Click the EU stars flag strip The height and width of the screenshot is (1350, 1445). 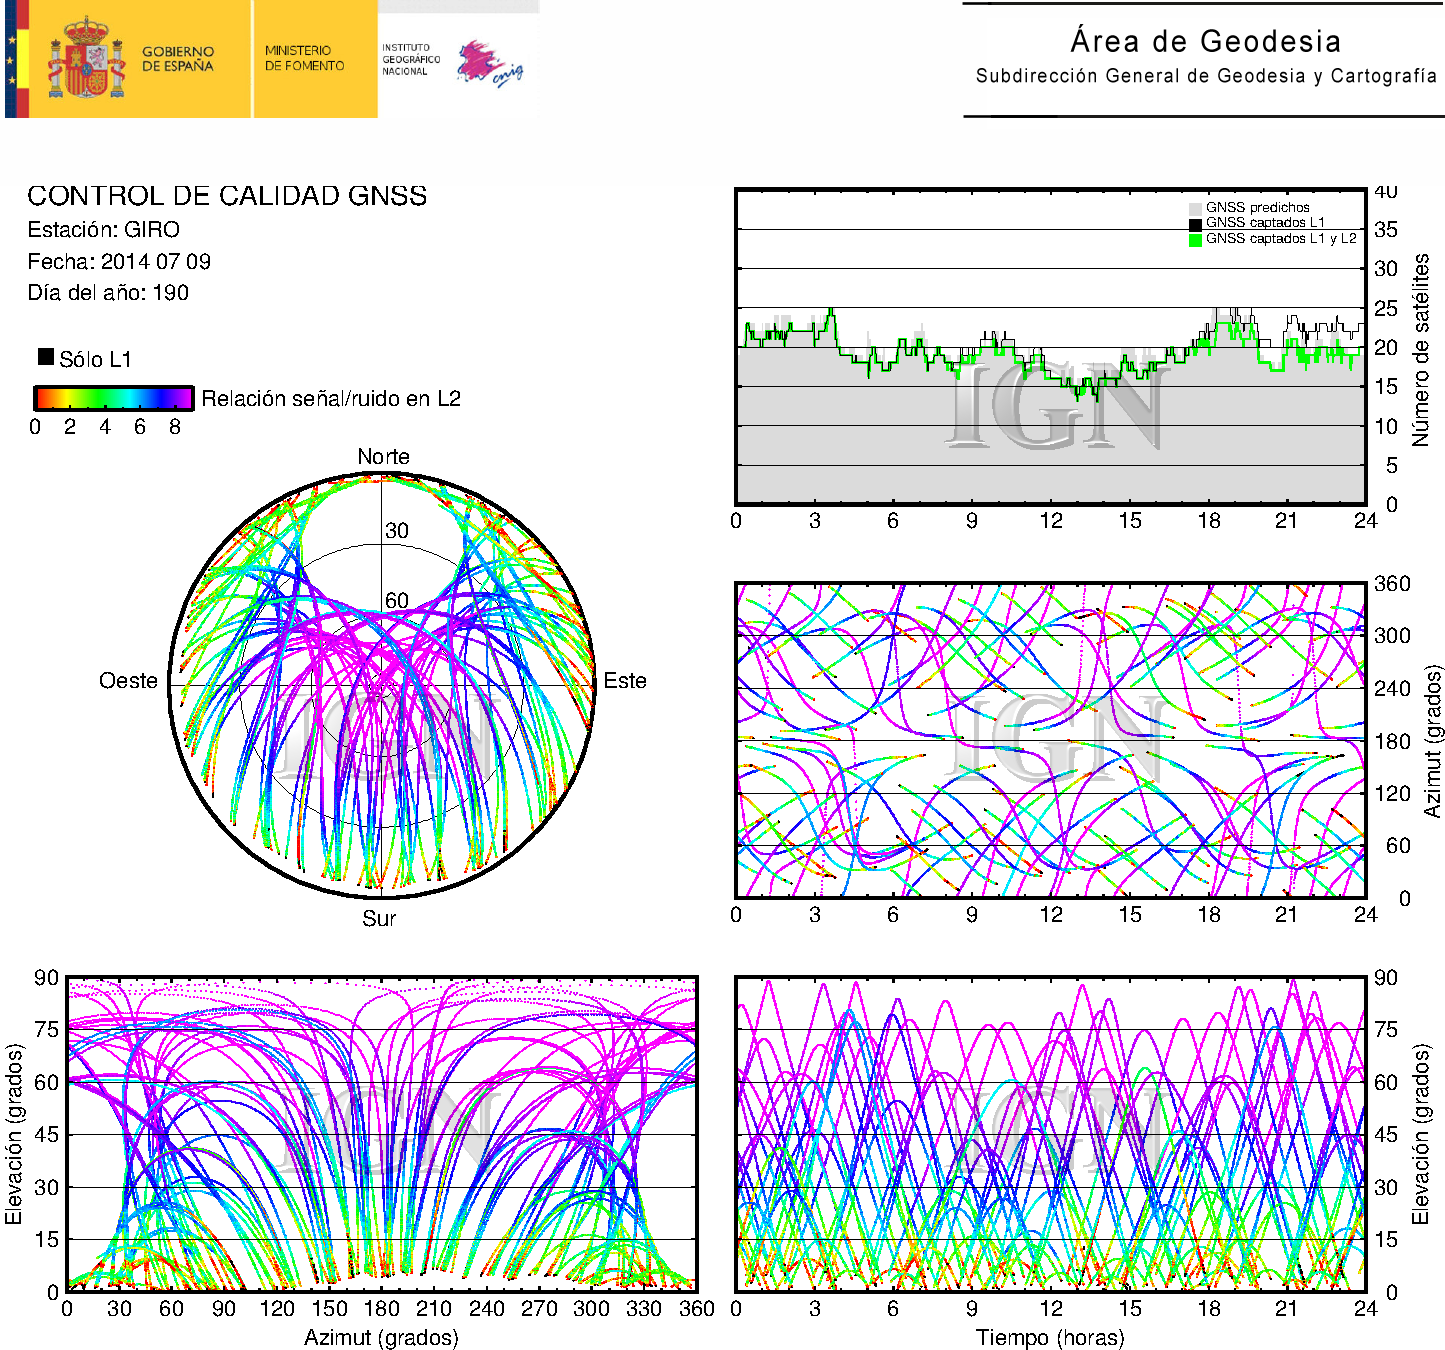click(x=12, y=59)
